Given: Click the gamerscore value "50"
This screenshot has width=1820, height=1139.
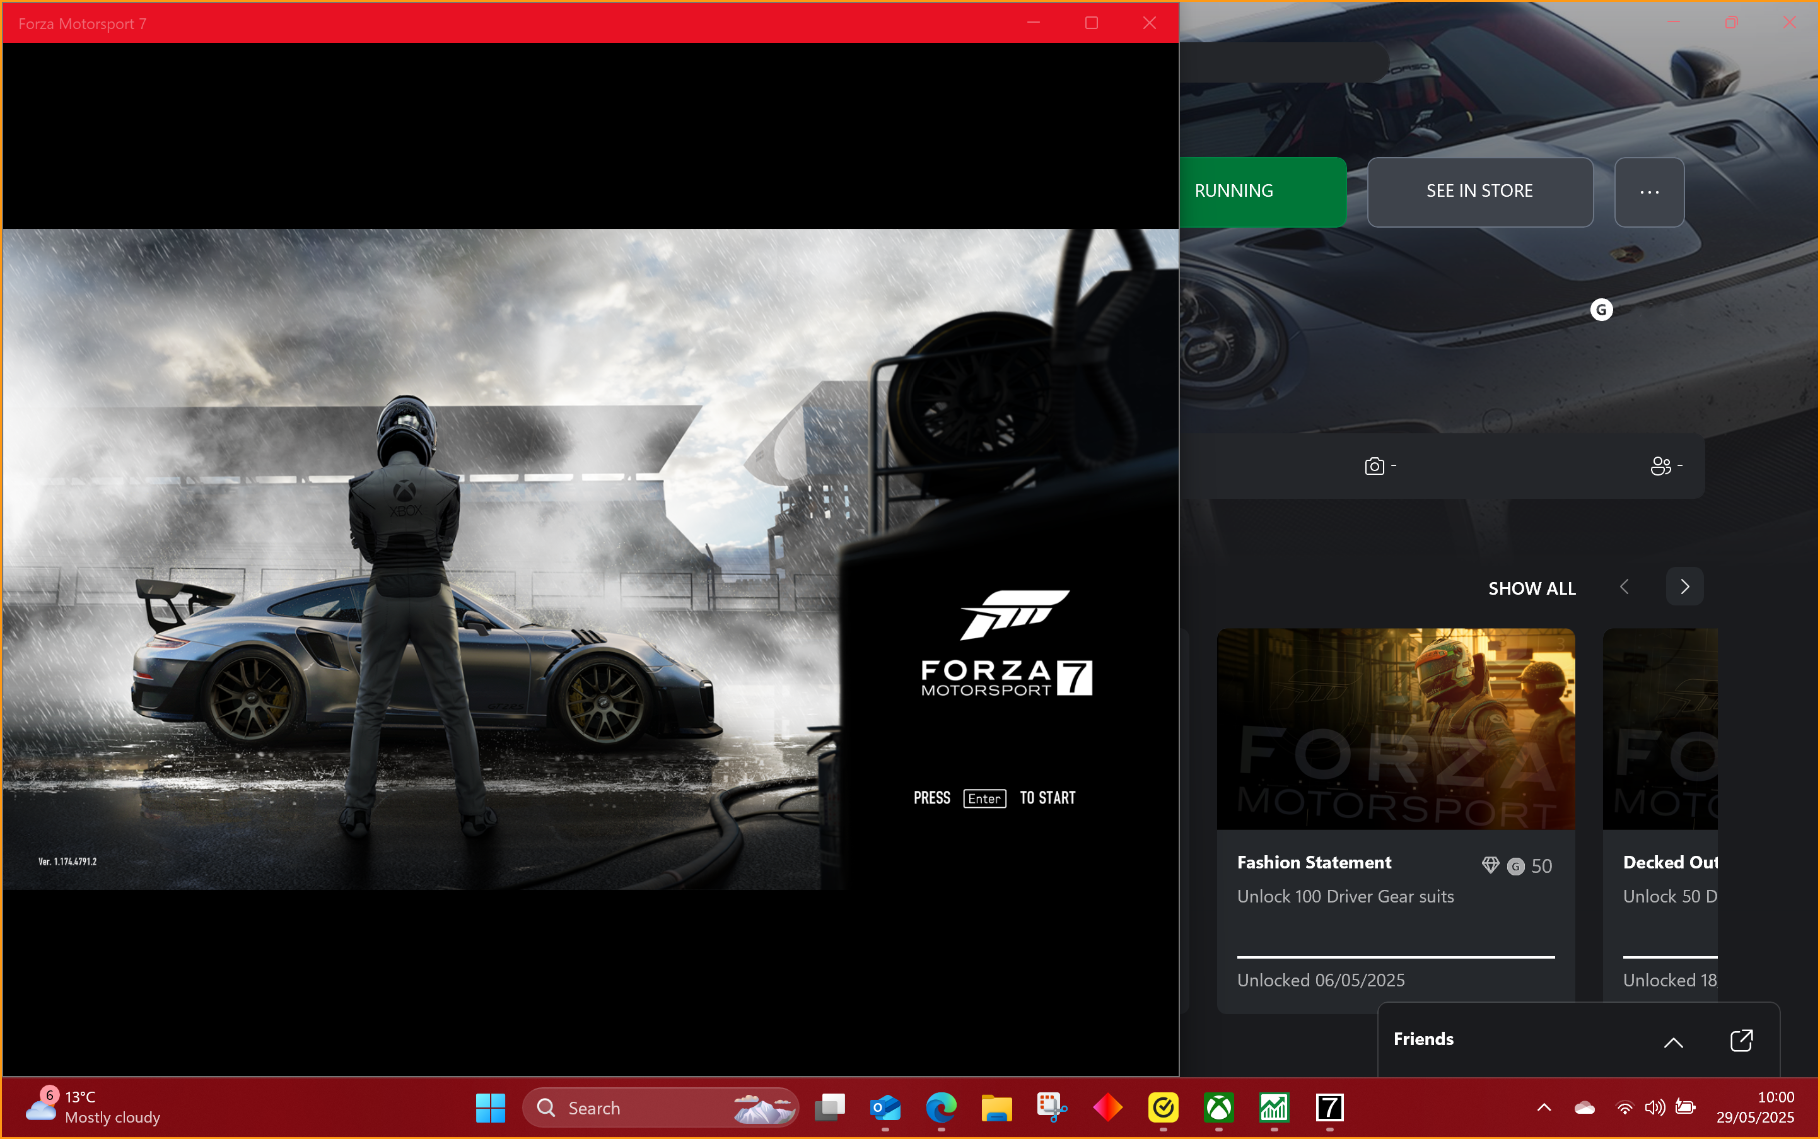Looking at the screenshot, I should (x=1542, y=867).
